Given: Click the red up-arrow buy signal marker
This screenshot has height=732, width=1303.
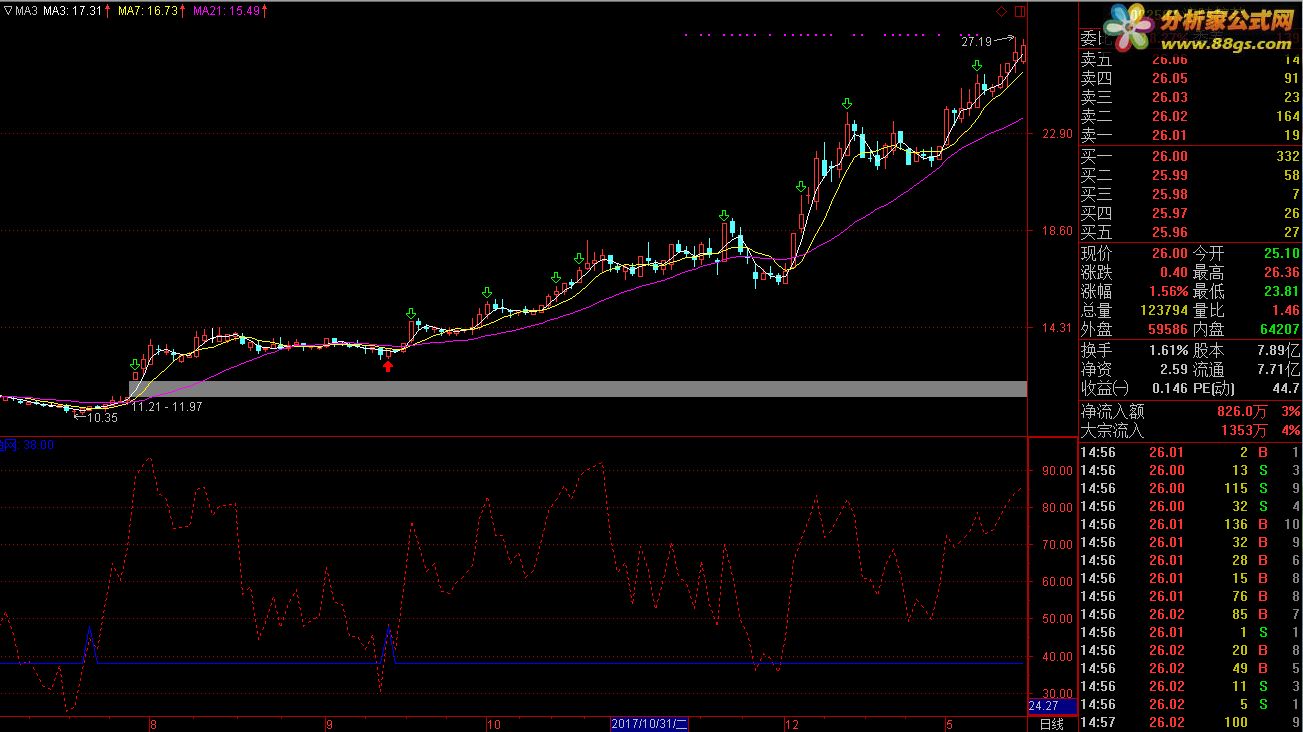Looking at the screenshot, I should click(x=388, y=366).
